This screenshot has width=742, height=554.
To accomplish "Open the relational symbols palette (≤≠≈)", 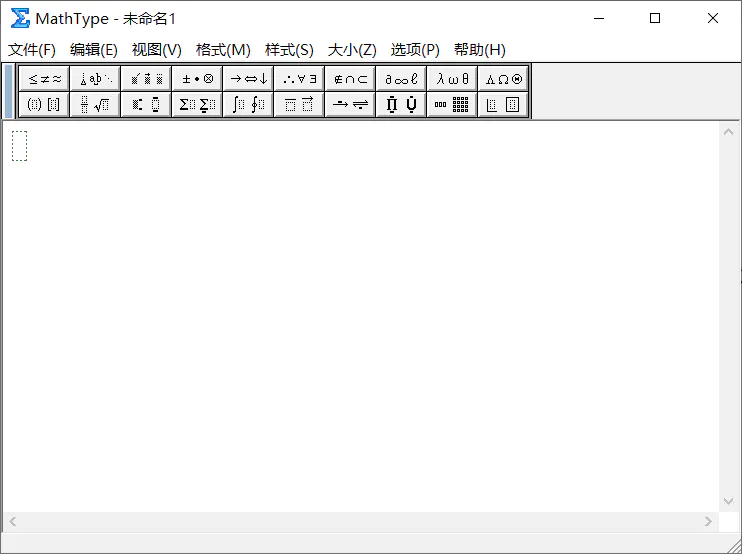I will coord(44,79).
